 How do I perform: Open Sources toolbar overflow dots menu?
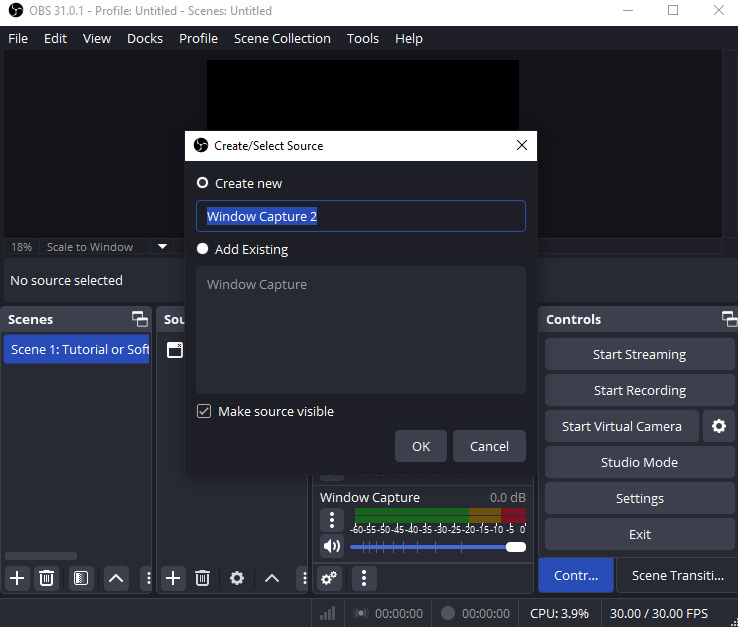(304, 578)
